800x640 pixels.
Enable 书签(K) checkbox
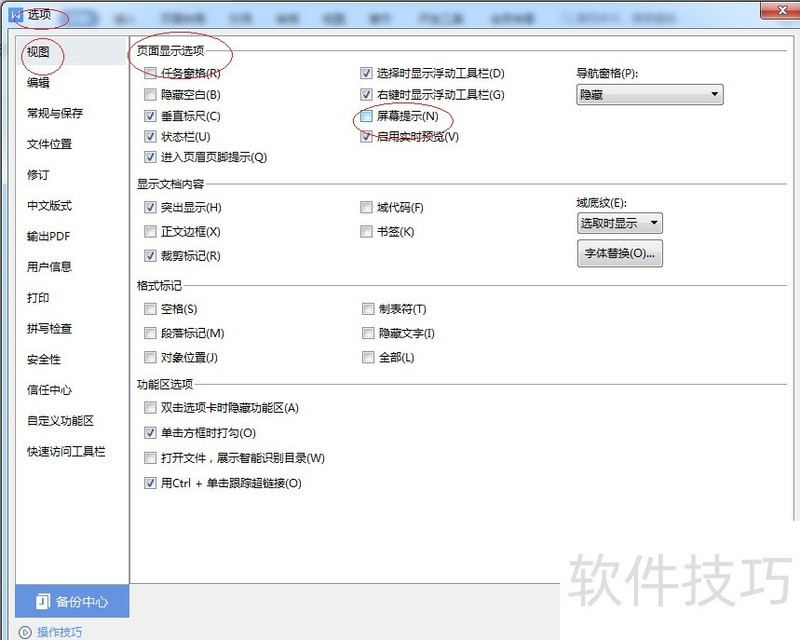[x=366, y=232]
